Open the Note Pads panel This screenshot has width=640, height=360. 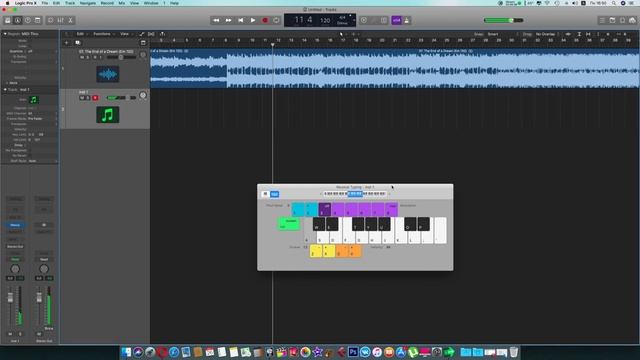click(x=612, y=20)
